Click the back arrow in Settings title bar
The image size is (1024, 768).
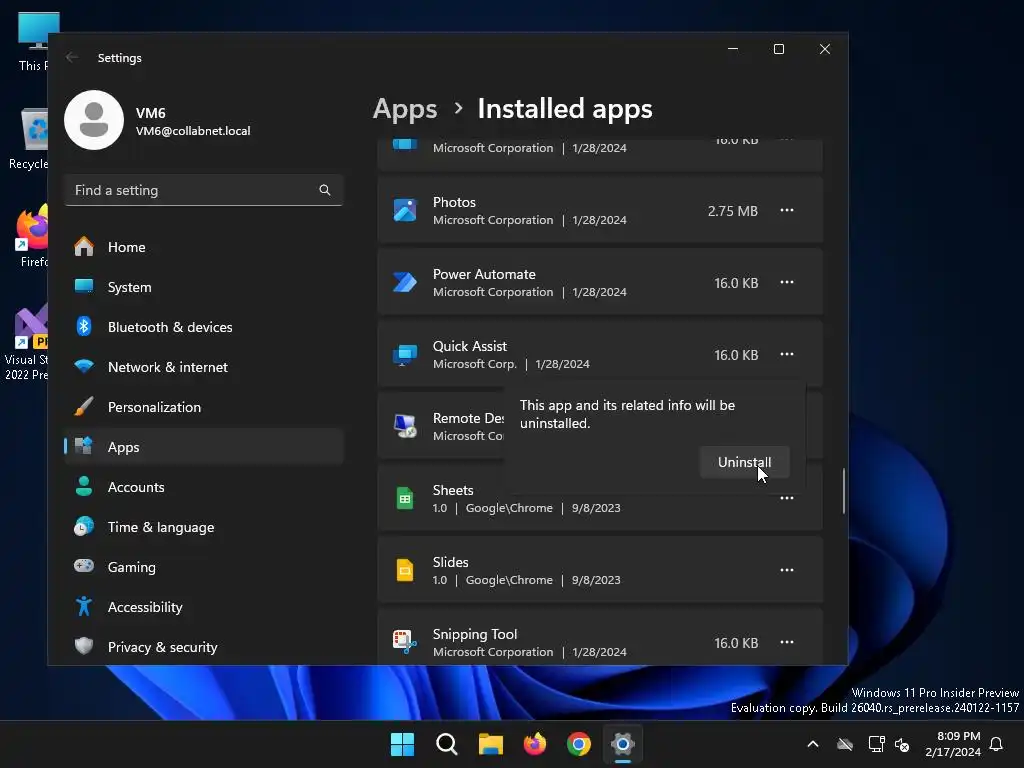point(72,57)
